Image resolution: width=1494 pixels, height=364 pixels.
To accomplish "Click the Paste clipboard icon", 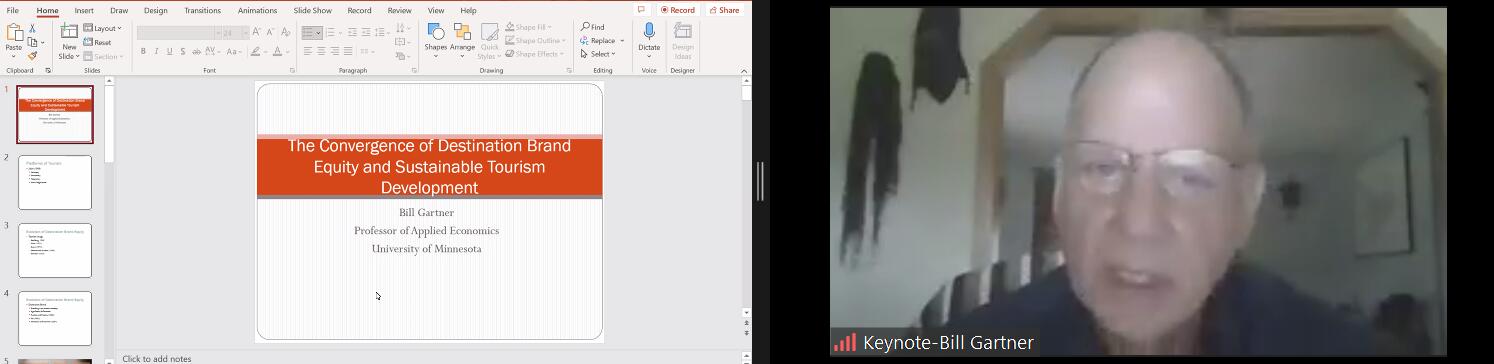I will (13, 39).
